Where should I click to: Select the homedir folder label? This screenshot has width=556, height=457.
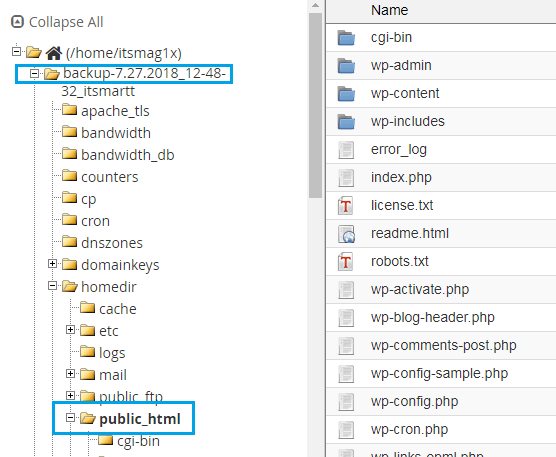[x=109, y=287]
